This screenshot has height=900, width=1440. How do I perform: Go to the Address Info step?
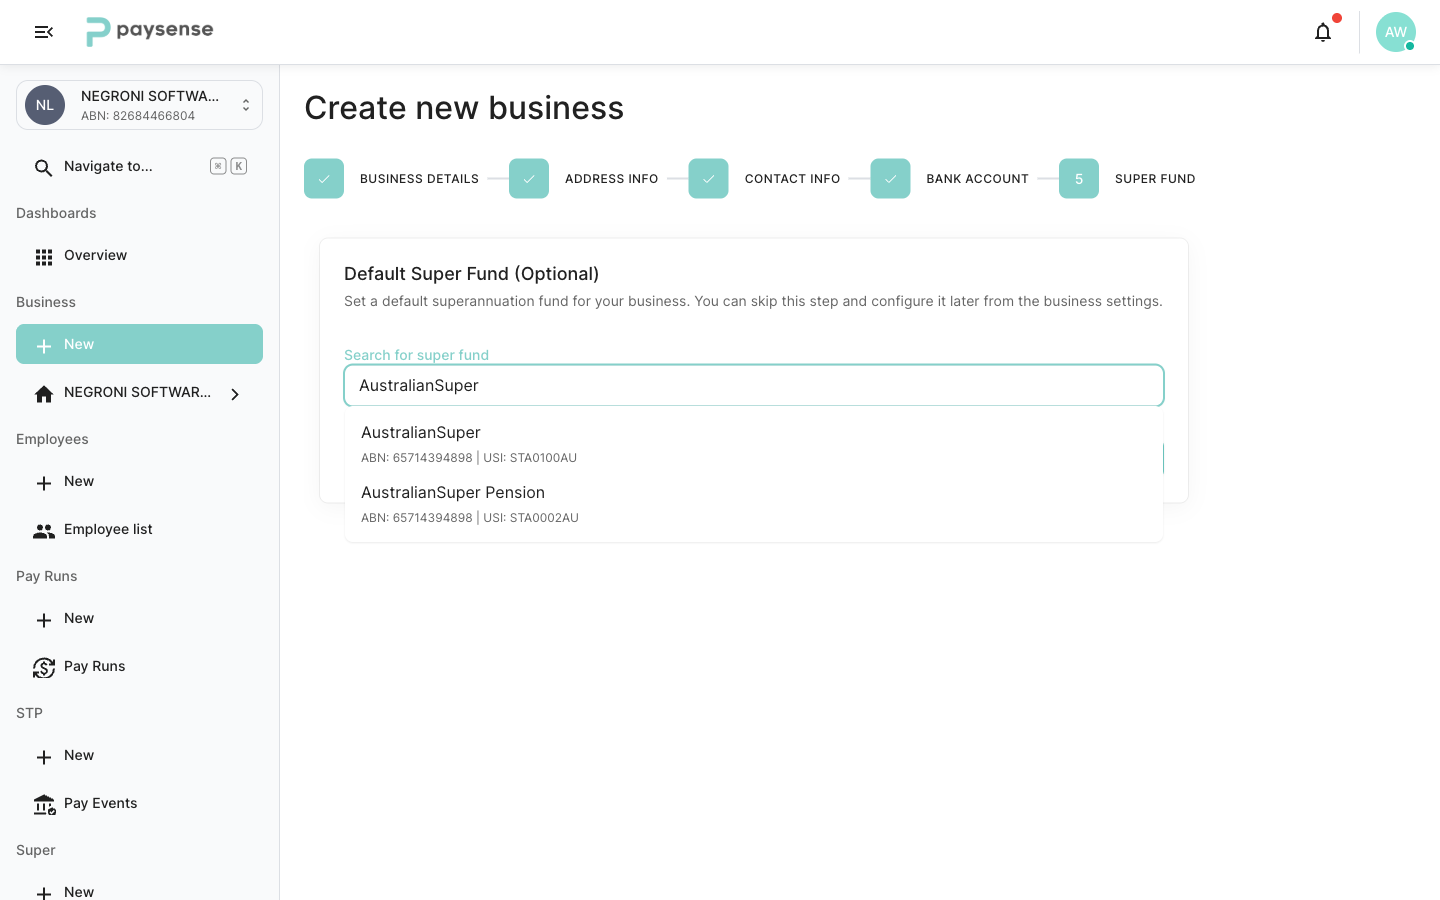click(584, 179)
